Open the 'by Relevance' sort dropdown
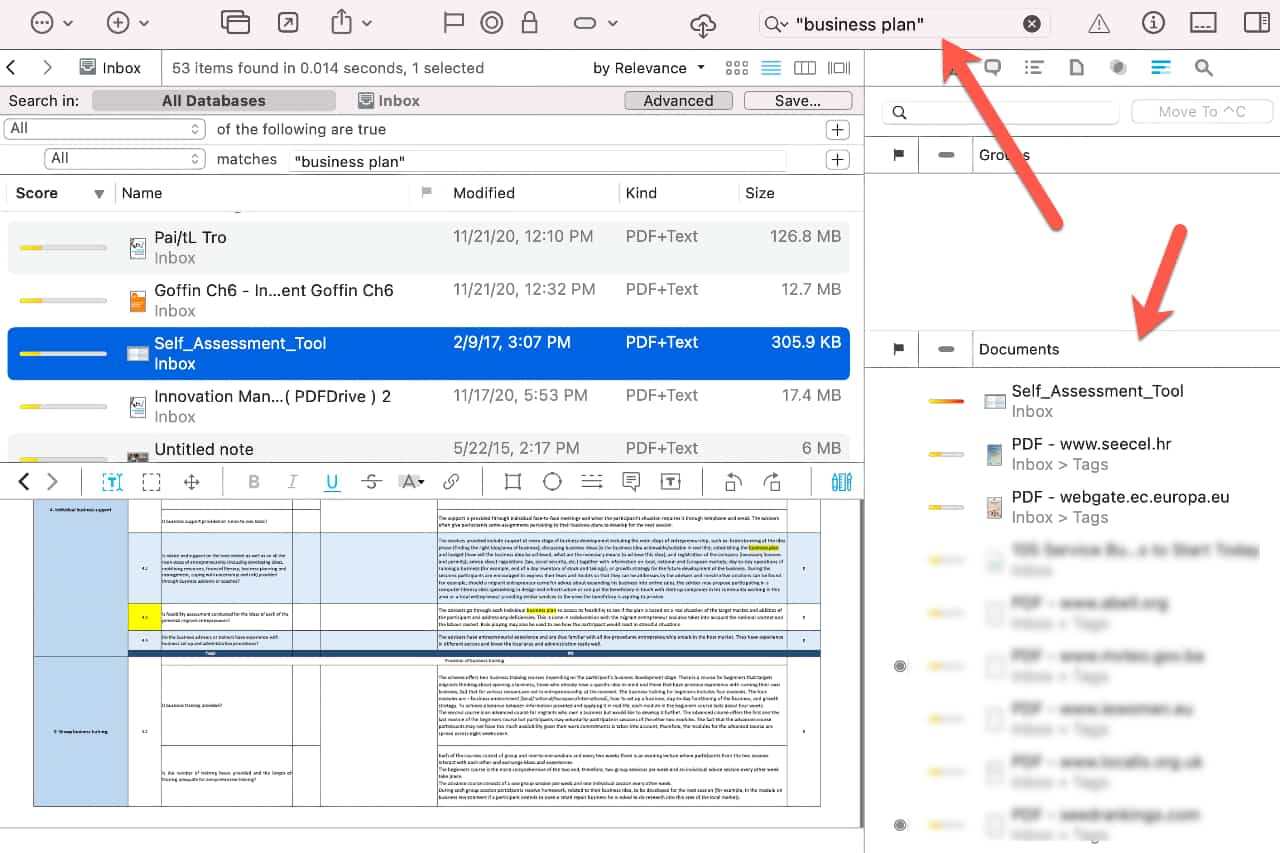 648,68
